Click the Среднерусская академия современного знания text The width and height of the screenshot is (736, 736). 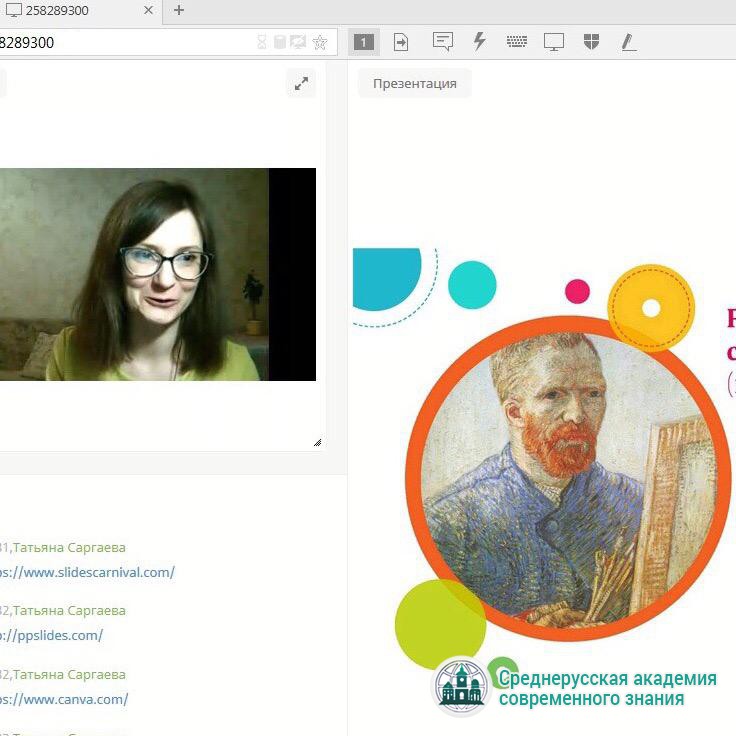(607, 689)
